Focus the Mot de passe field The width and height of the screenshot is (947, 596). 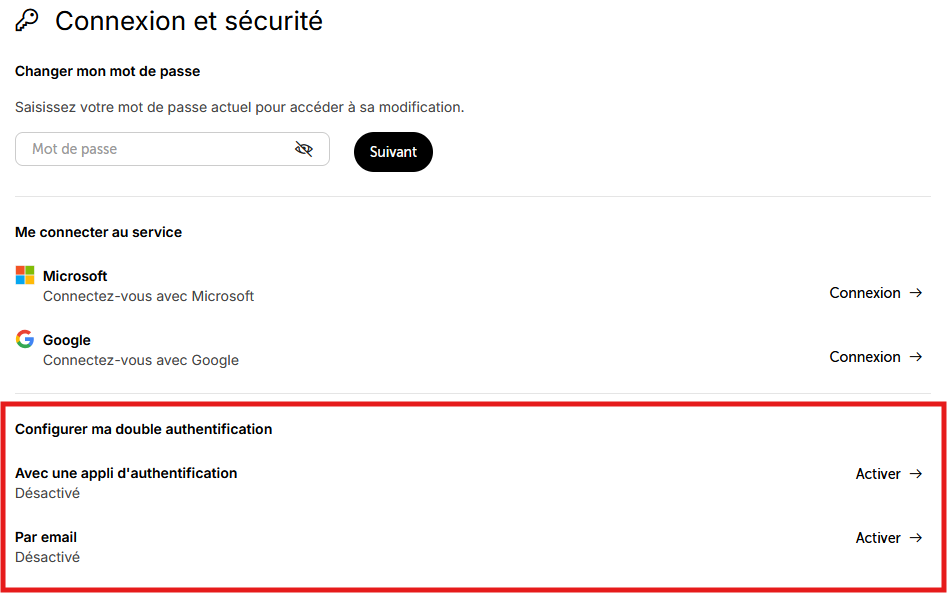tap(172, 149)
